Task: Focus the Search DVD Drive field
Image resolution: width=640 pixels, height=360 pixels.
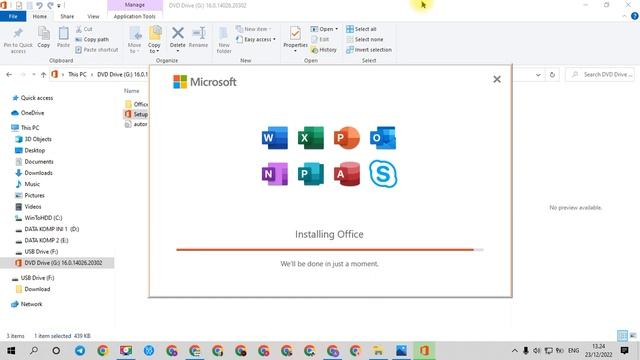Action: pos(600,74)
